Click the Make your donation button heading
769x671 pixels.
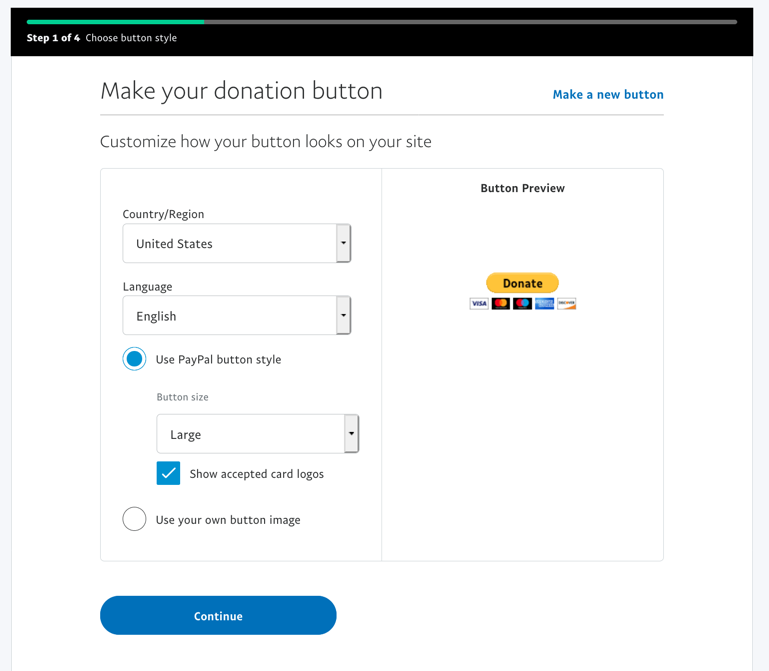click(241, 91)
